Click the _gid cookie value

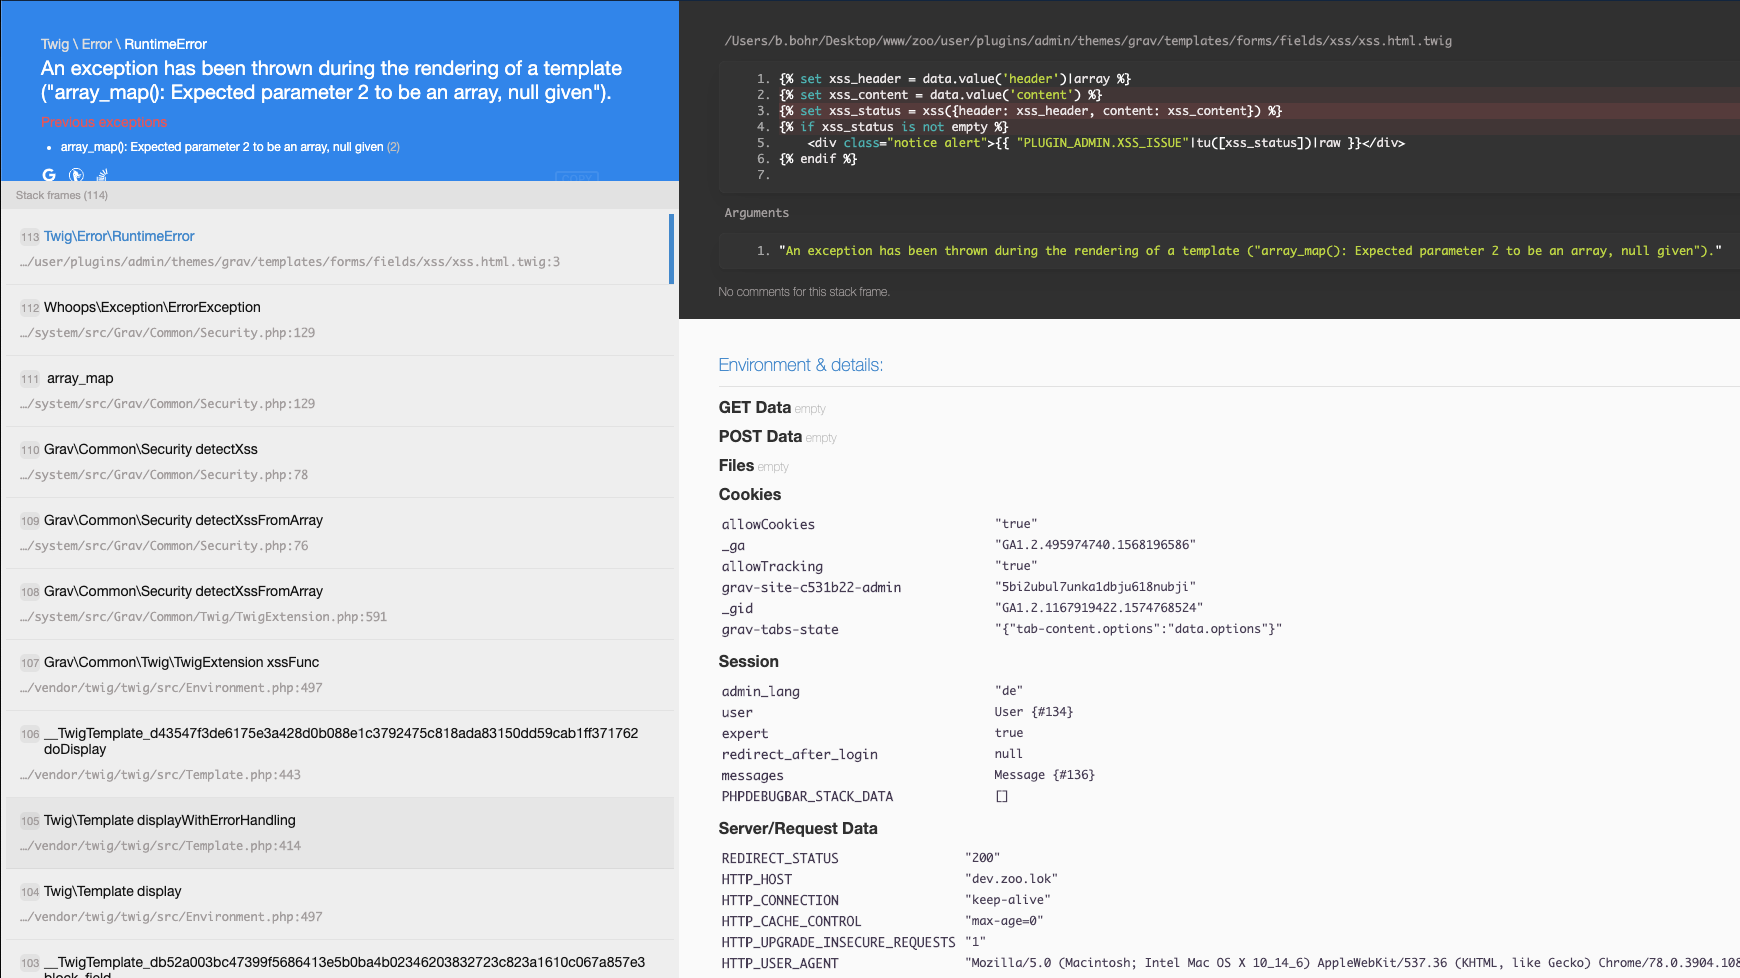coord(1098,608)
